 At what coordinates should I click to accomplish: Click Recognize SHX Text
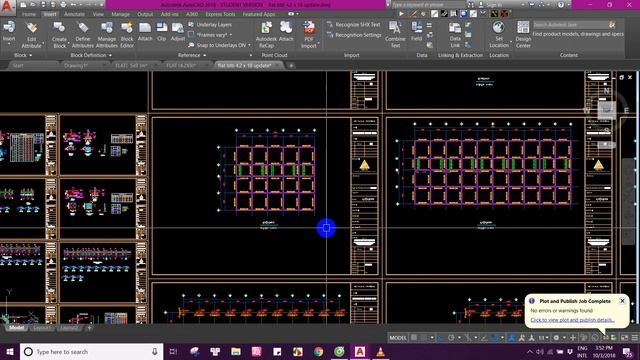[x=353, y=24]
